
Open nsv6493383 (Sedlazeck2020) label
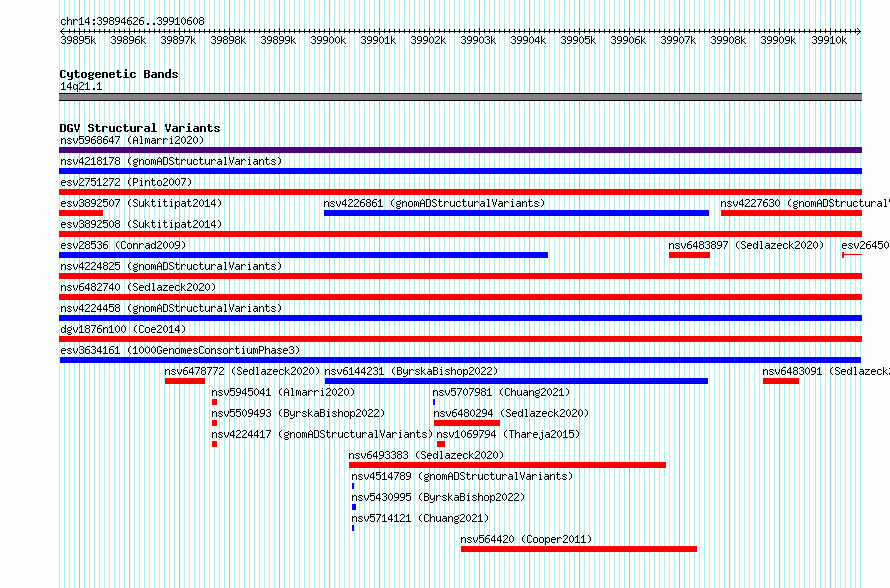[426, 455]
